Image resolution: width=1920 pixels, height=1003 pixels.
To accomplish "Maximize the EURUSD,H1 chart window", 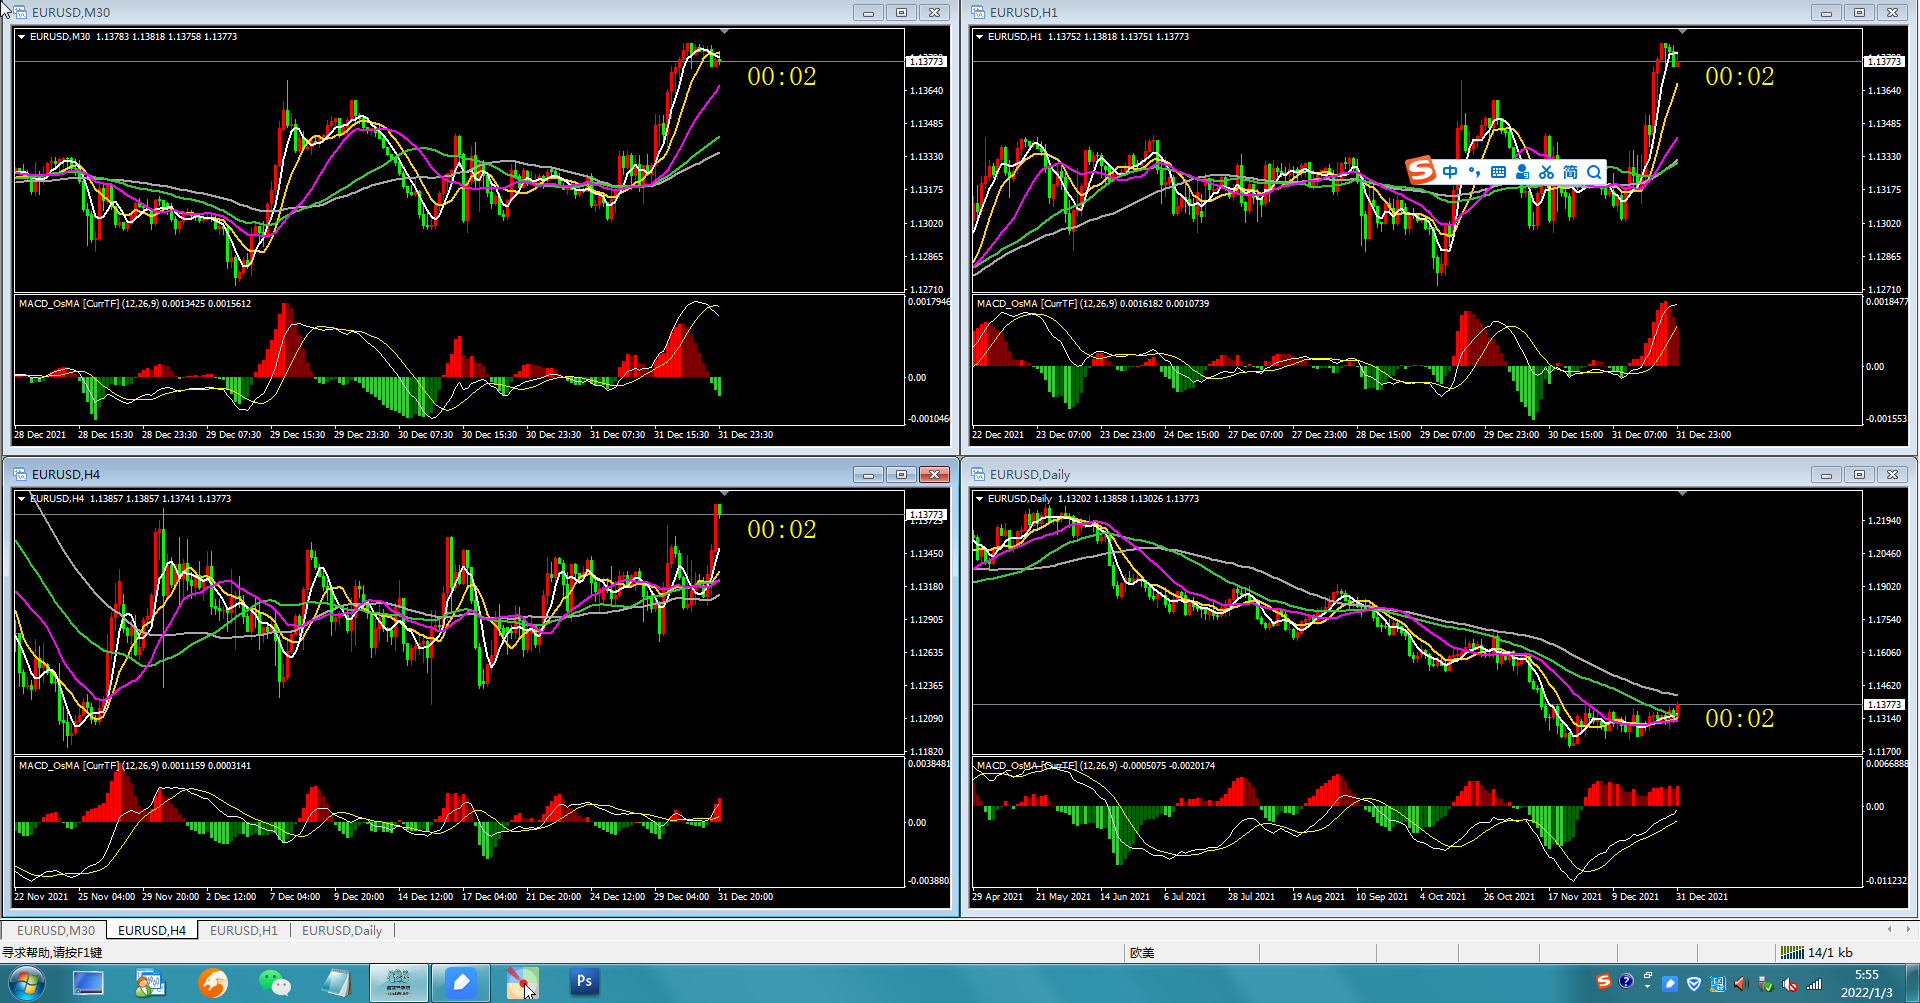I will coord(1859,13).
